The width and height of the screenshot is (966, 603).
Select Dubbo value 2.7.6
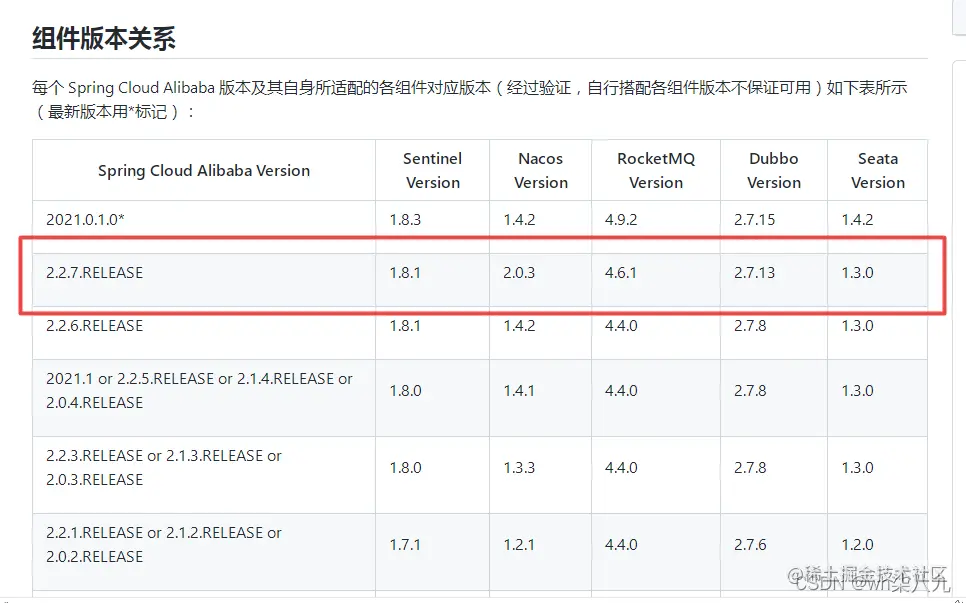click(750, 545)
